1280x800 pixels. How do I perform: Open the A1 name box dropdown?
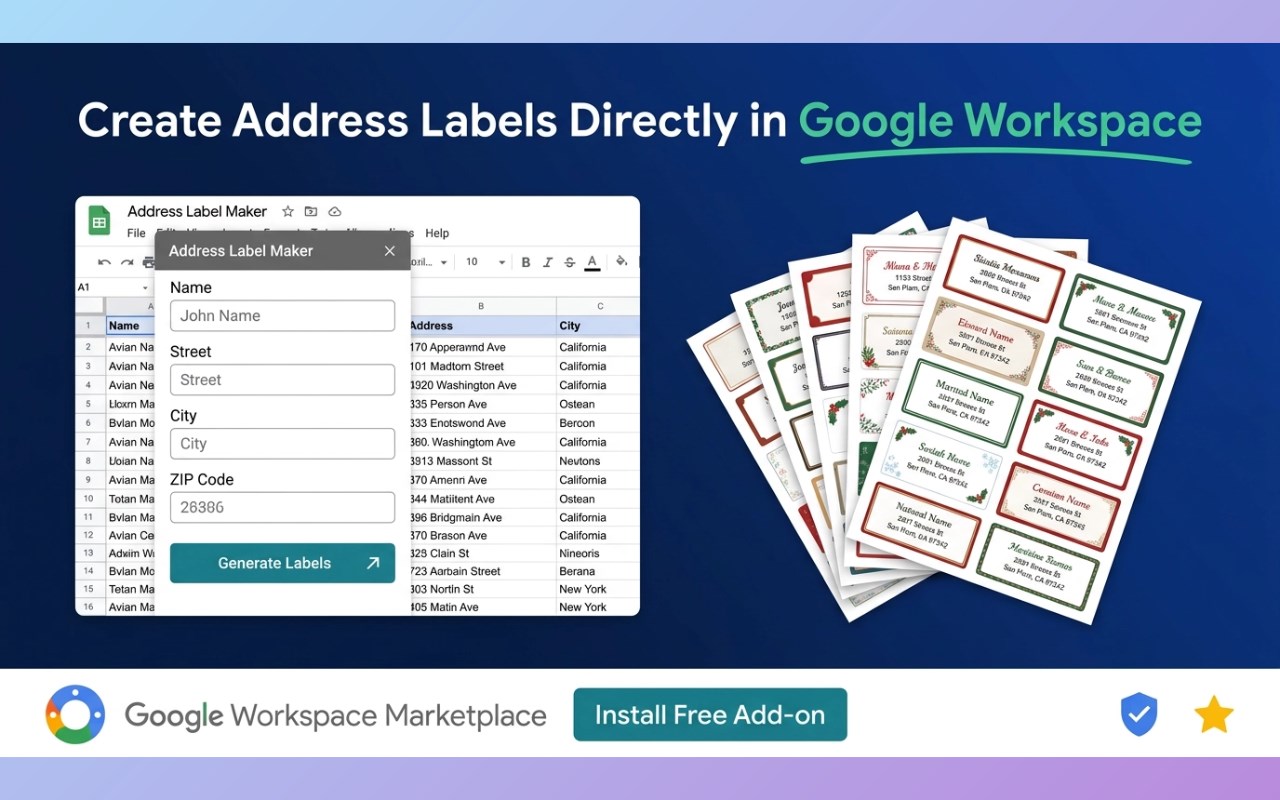[146, 287]
